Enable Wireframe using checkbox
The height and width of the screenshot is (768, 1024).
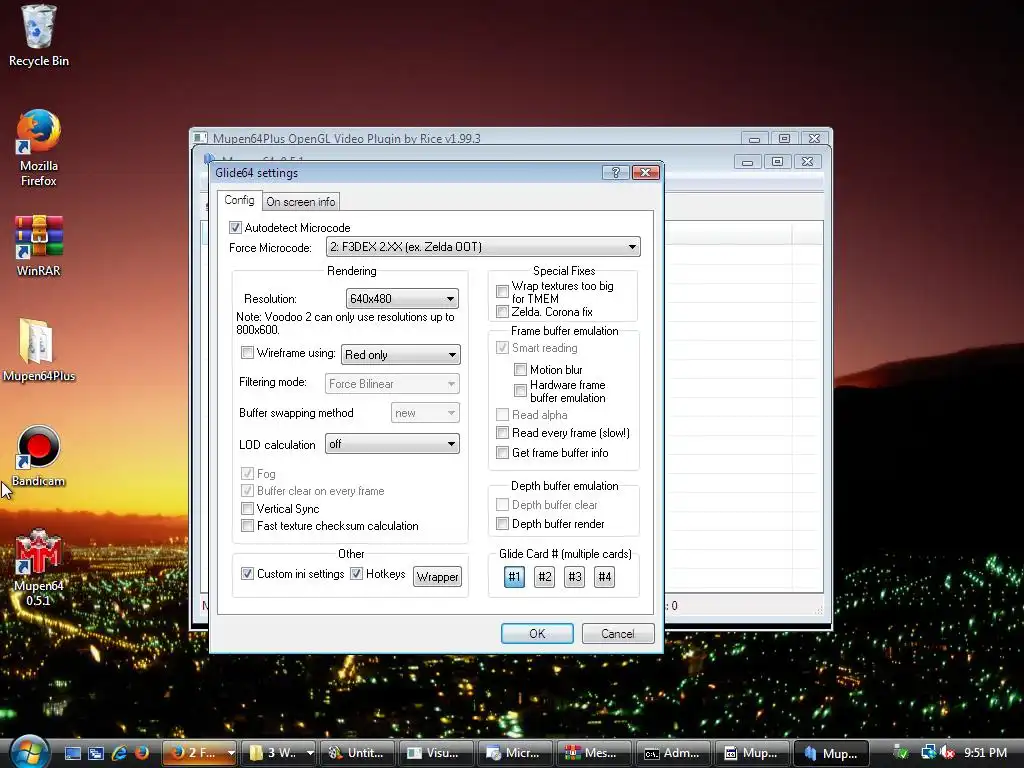point(247,353)
